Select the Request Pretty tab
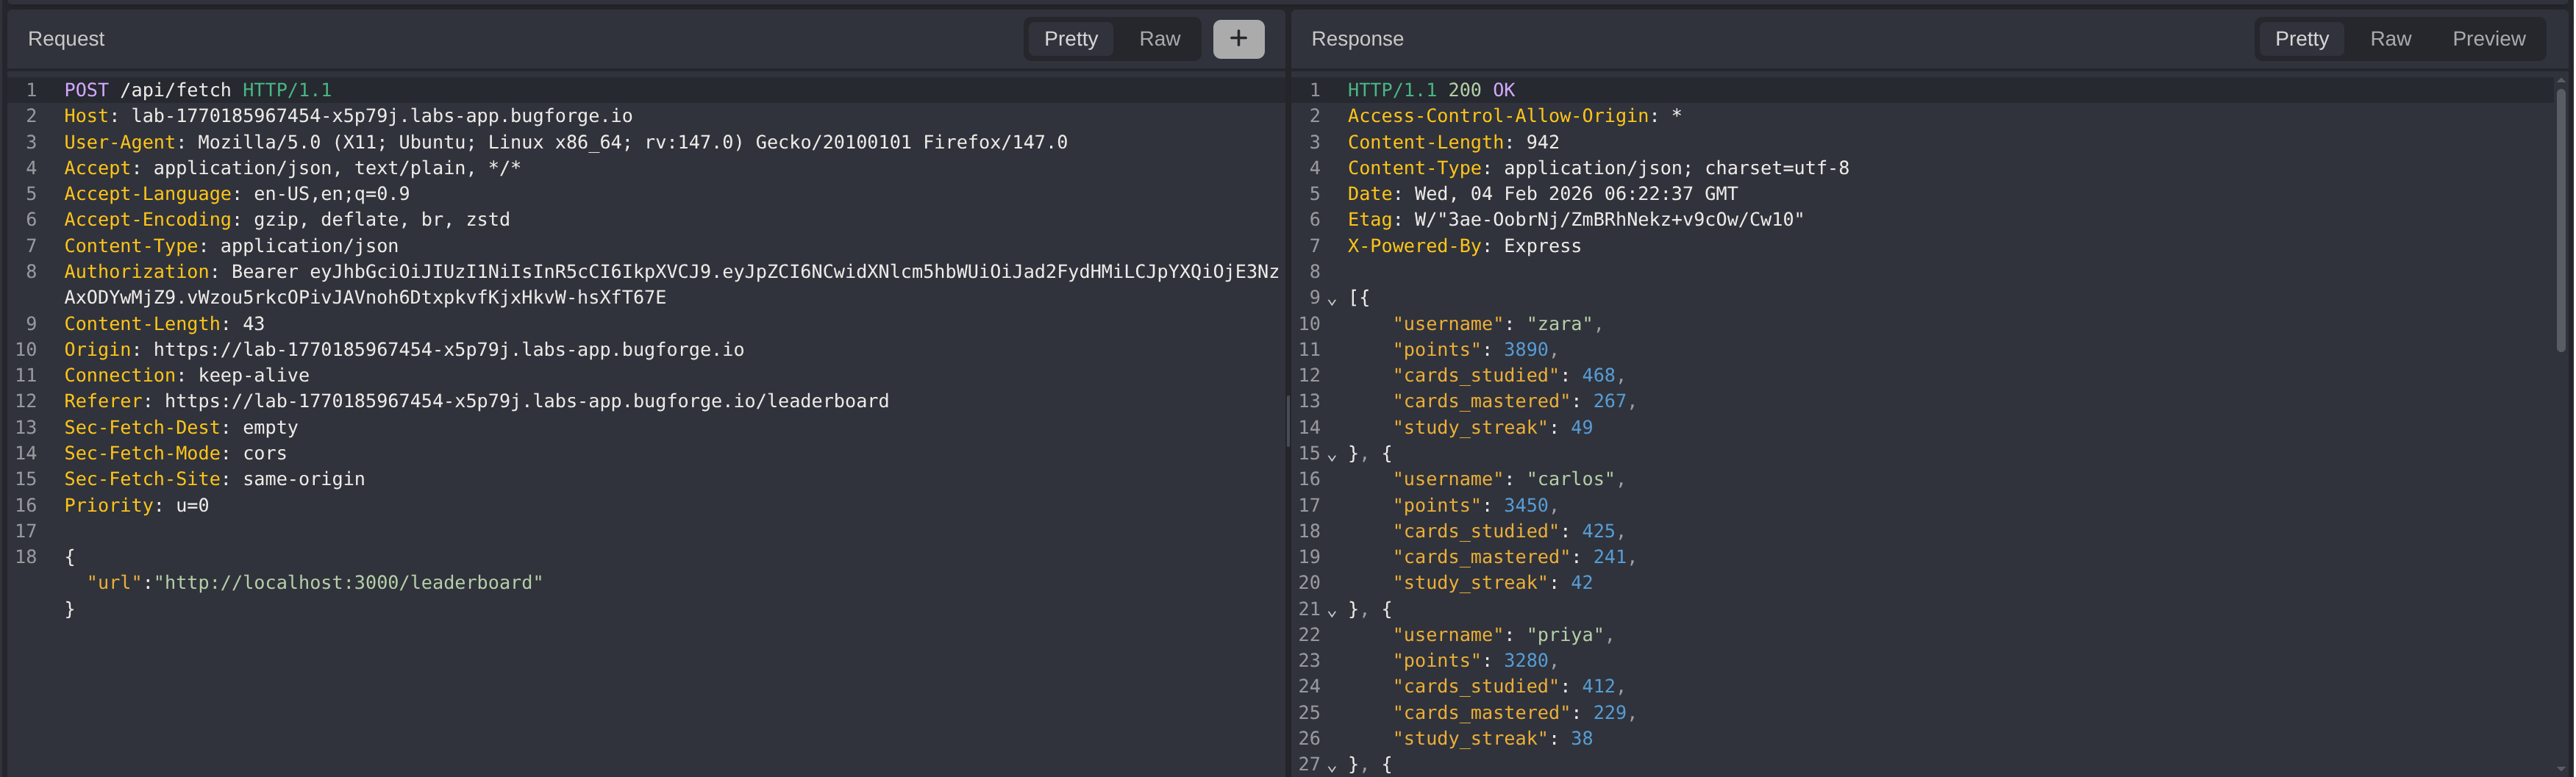The height and width of the screenshot is (777, 2576). click(1070, 39)
